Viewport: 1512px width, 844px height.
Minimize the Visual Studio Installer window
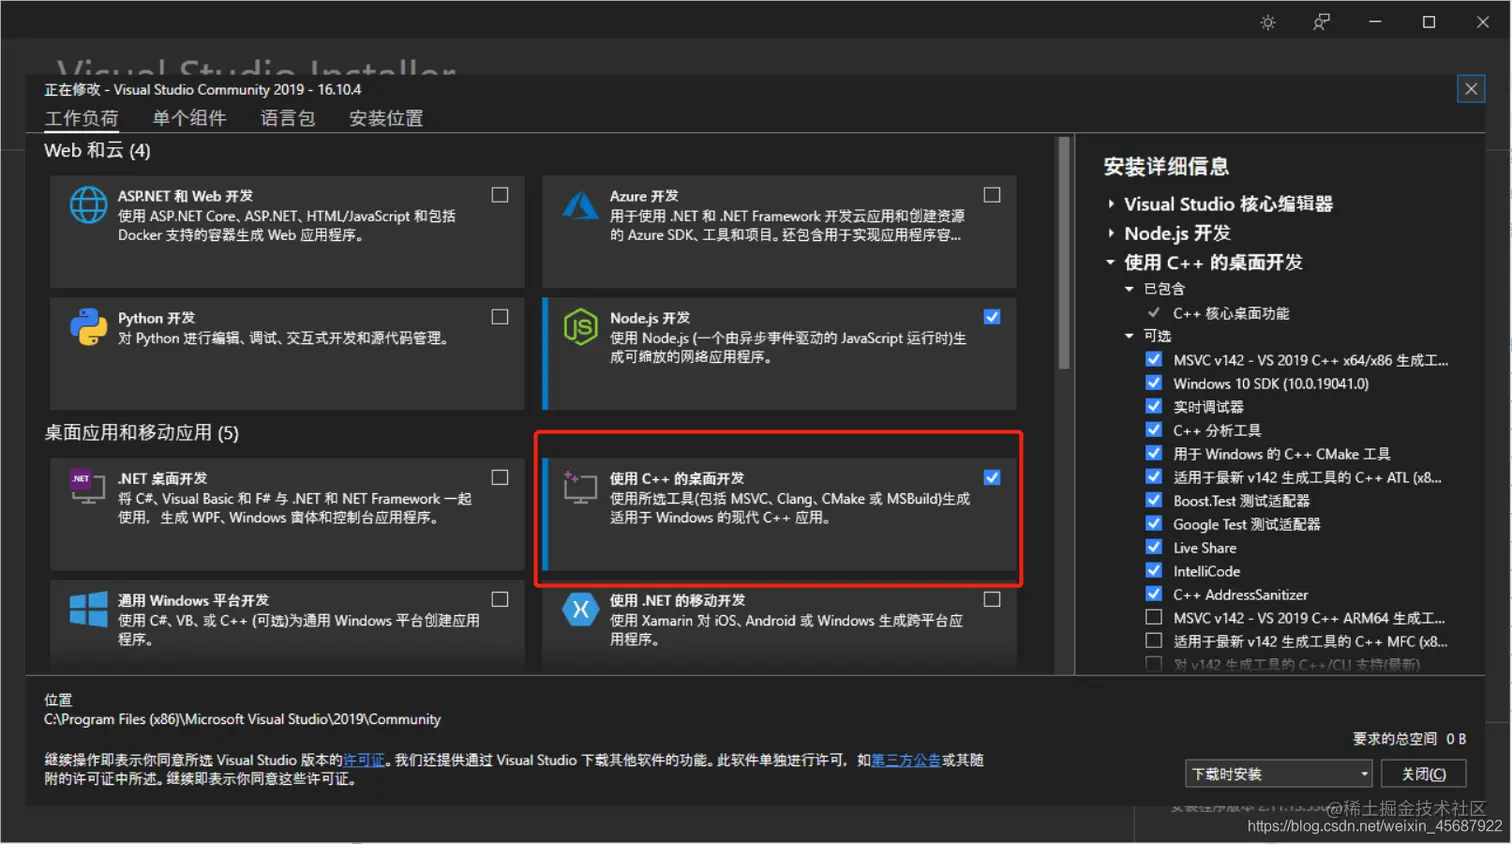click(x=1375, y=22)
